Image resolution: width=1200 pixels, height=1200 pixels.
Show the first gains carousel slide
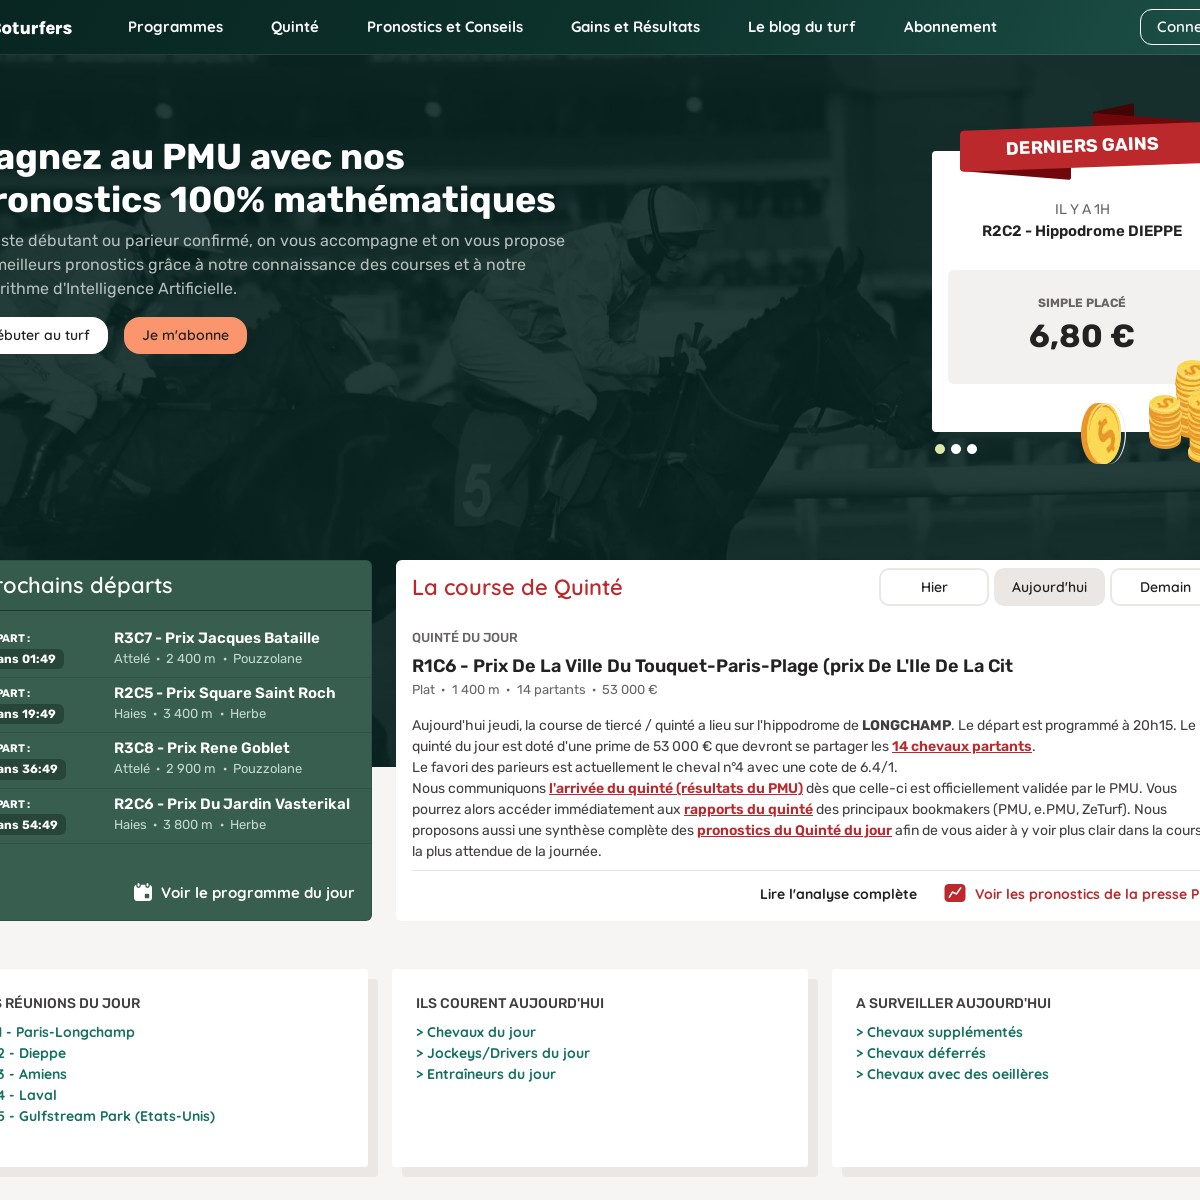pos(940,449)
